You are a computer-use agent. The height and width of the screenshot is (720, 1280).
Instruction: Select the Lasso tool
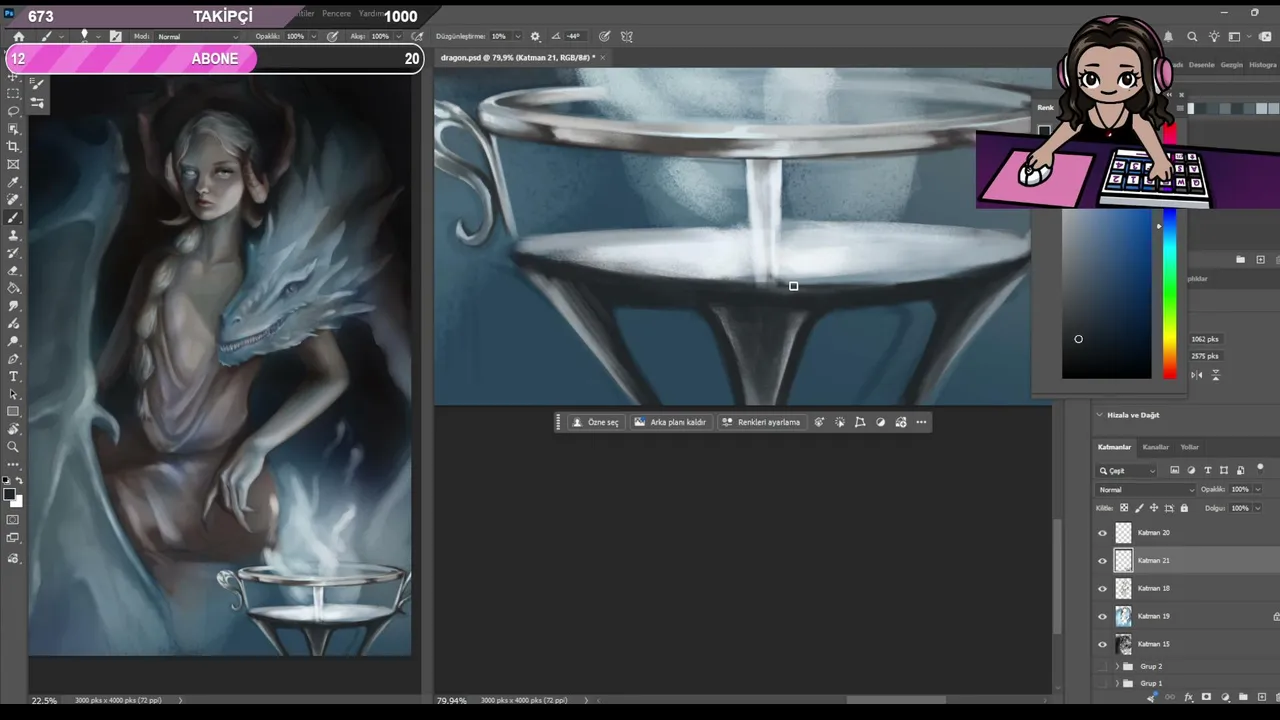13,111
